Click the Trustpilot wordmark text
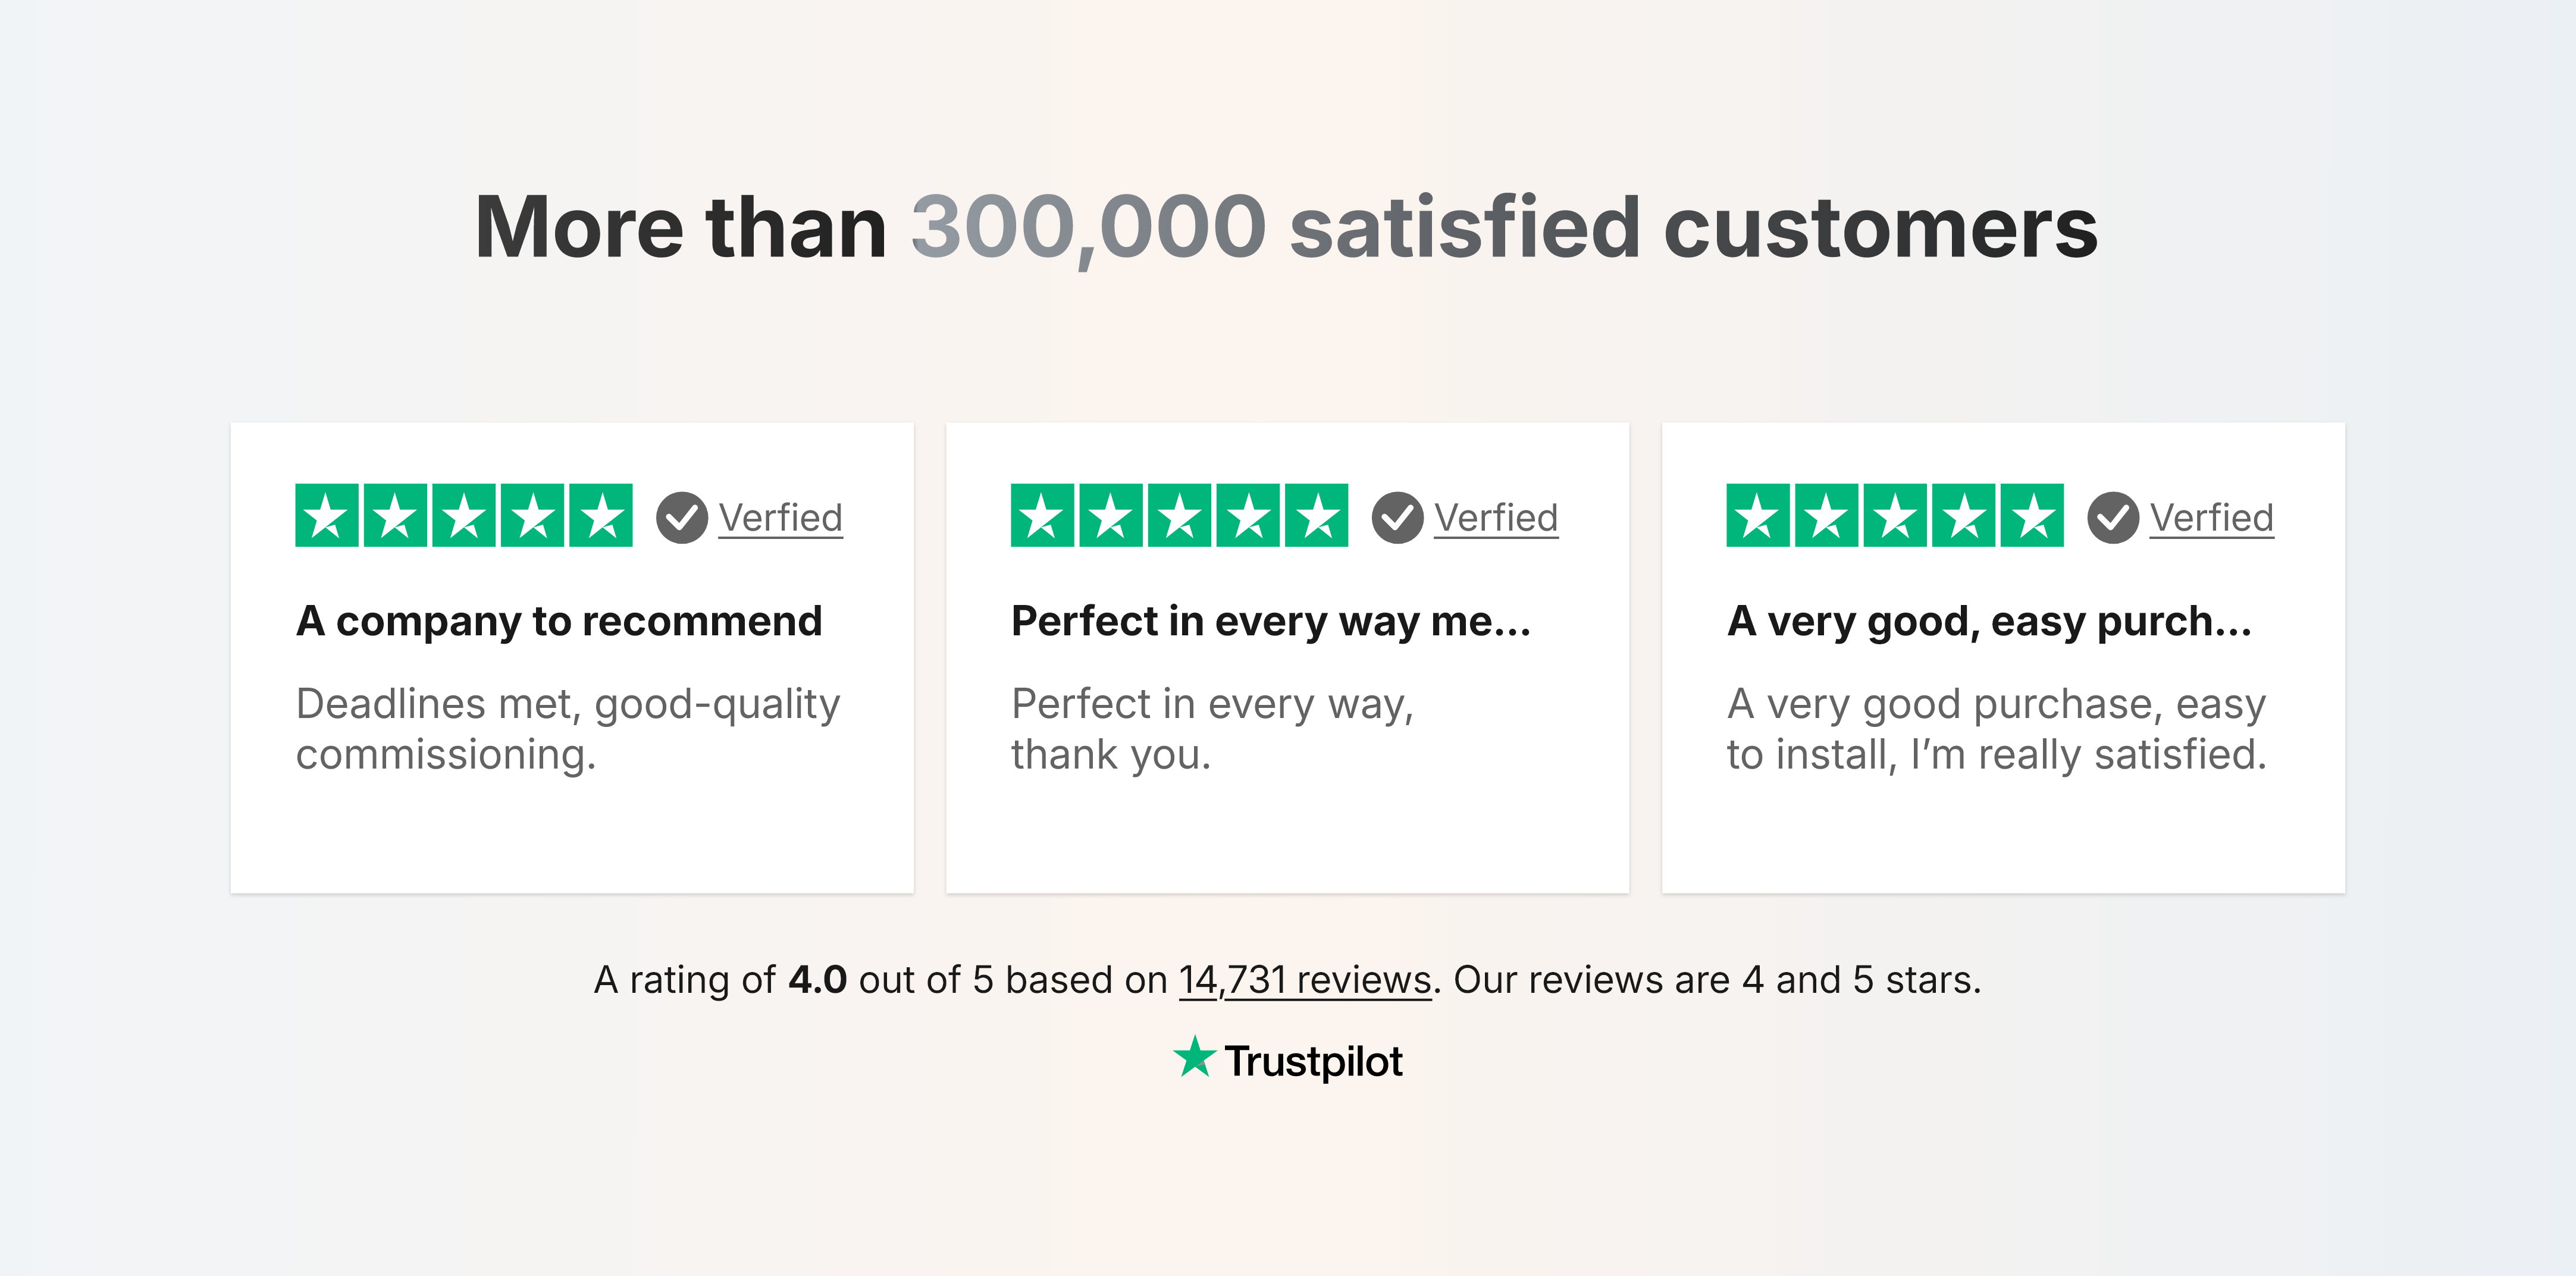The width and height of the screenshot is (2576, 1276). [1314, 1062]
